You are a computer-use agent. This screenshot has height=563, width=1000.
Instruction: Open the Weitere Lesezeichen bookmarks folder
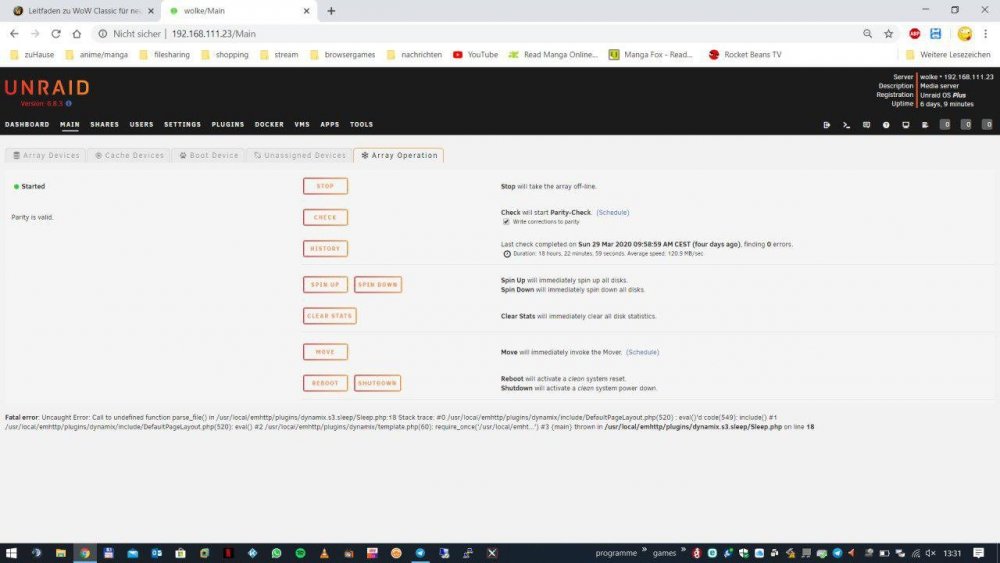click(x=948, y=55)
